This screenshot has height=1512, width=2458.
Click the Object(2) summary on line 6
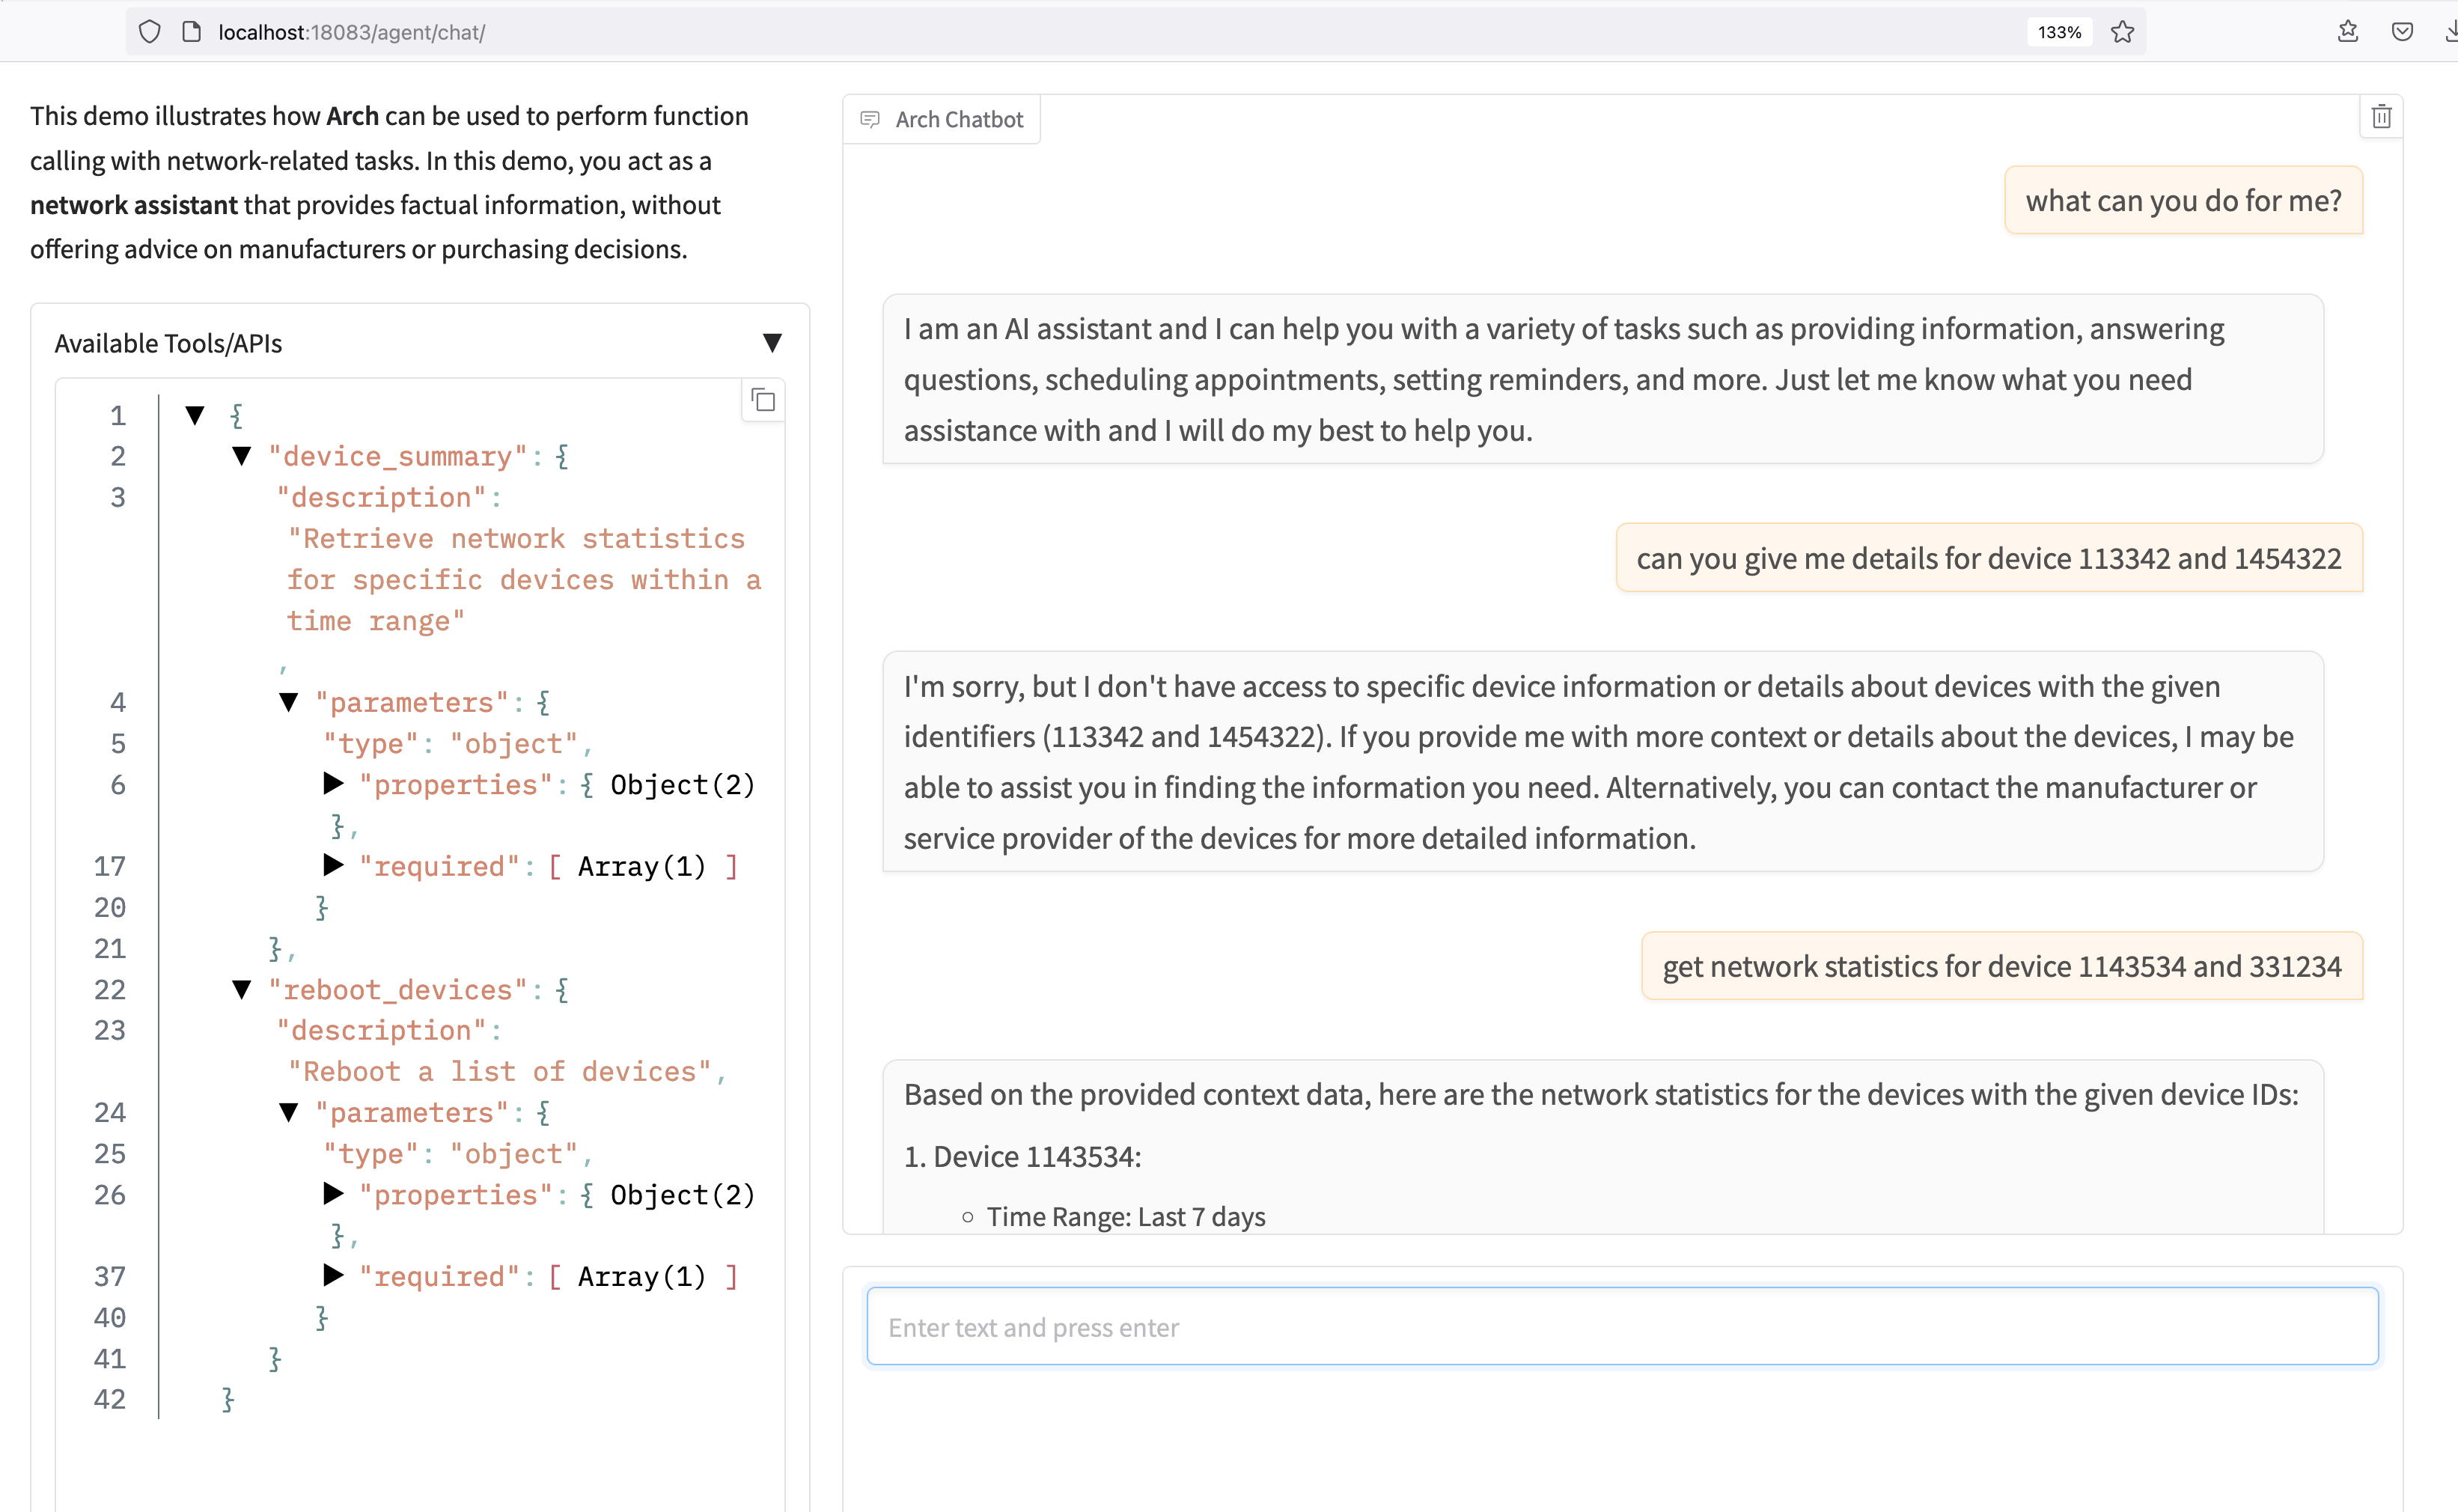pyautogui.click(x=682, y=785)
